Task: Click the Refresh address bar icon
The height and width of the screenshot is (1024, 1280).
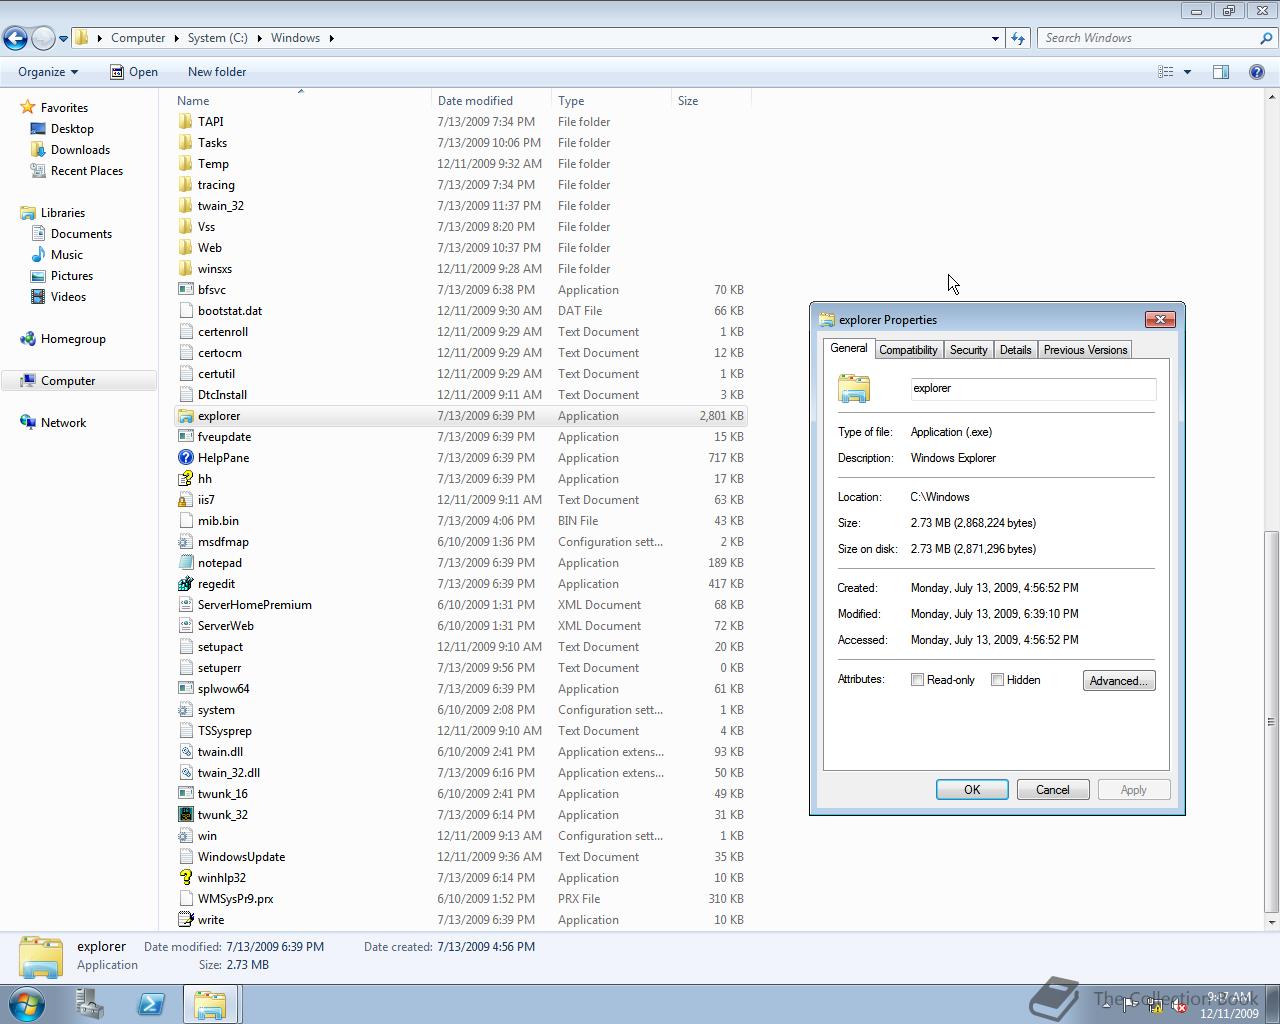Action: [x=1018, y=38]
